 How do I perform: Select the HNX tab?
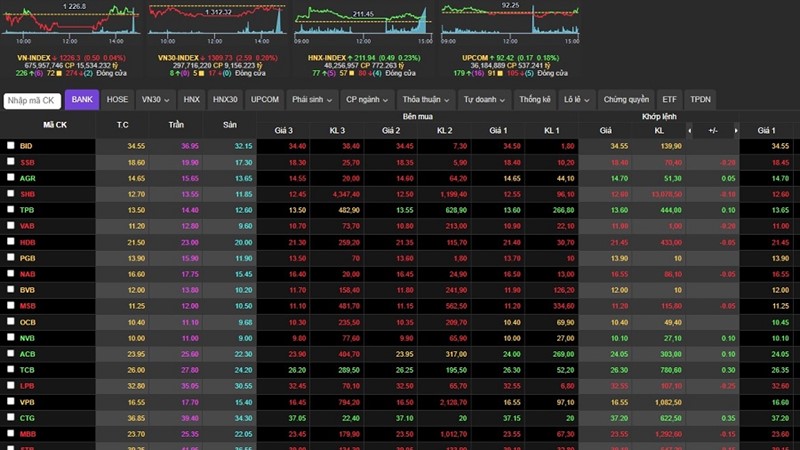click(191, 99)
